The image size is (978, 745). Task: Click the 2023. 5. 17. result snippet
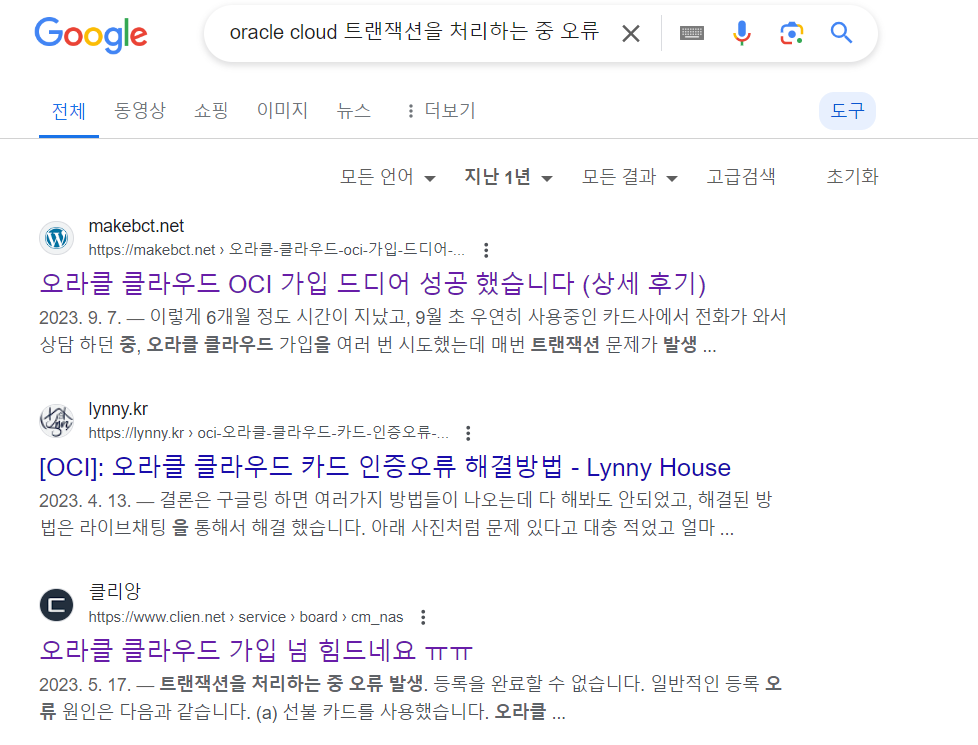tap(410, 698)
